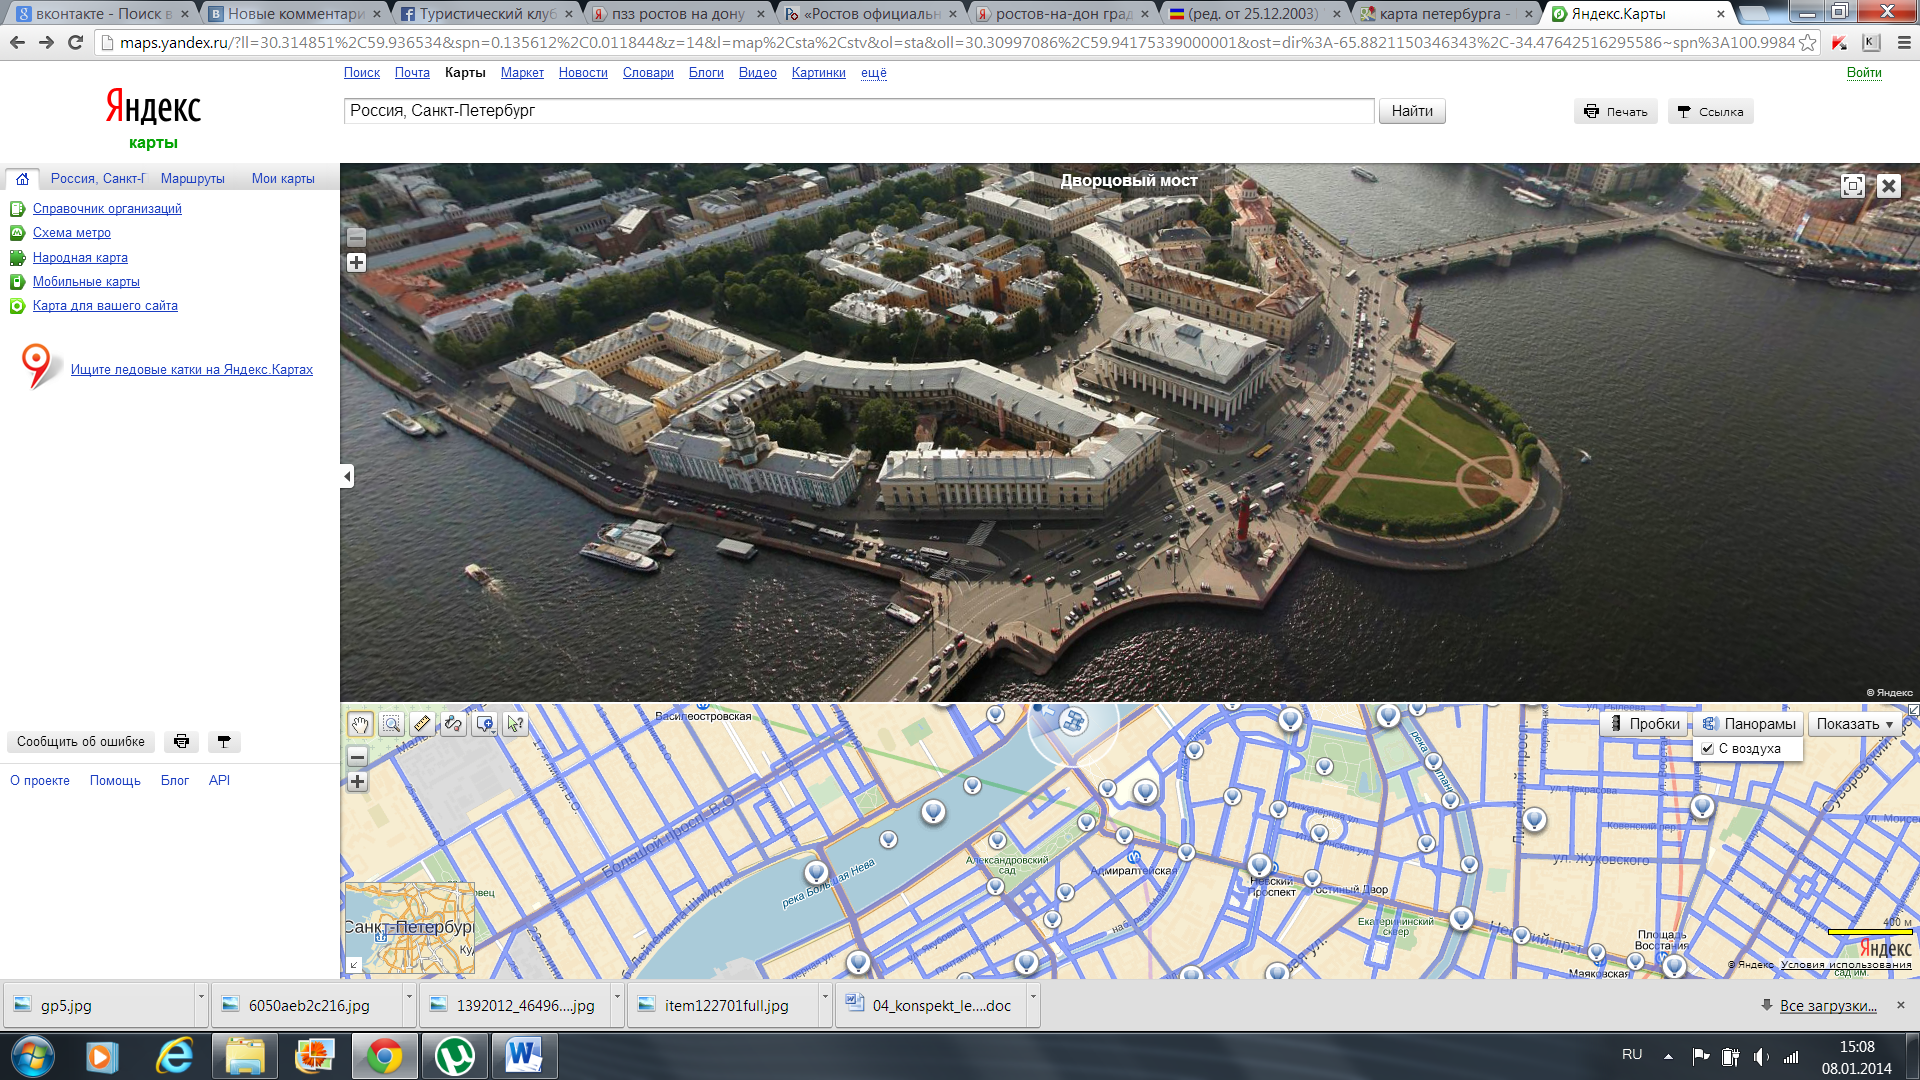Screen dimensions: 1920x1080
Task: Open the Картинки service link
Action: (x=818, y=73)
